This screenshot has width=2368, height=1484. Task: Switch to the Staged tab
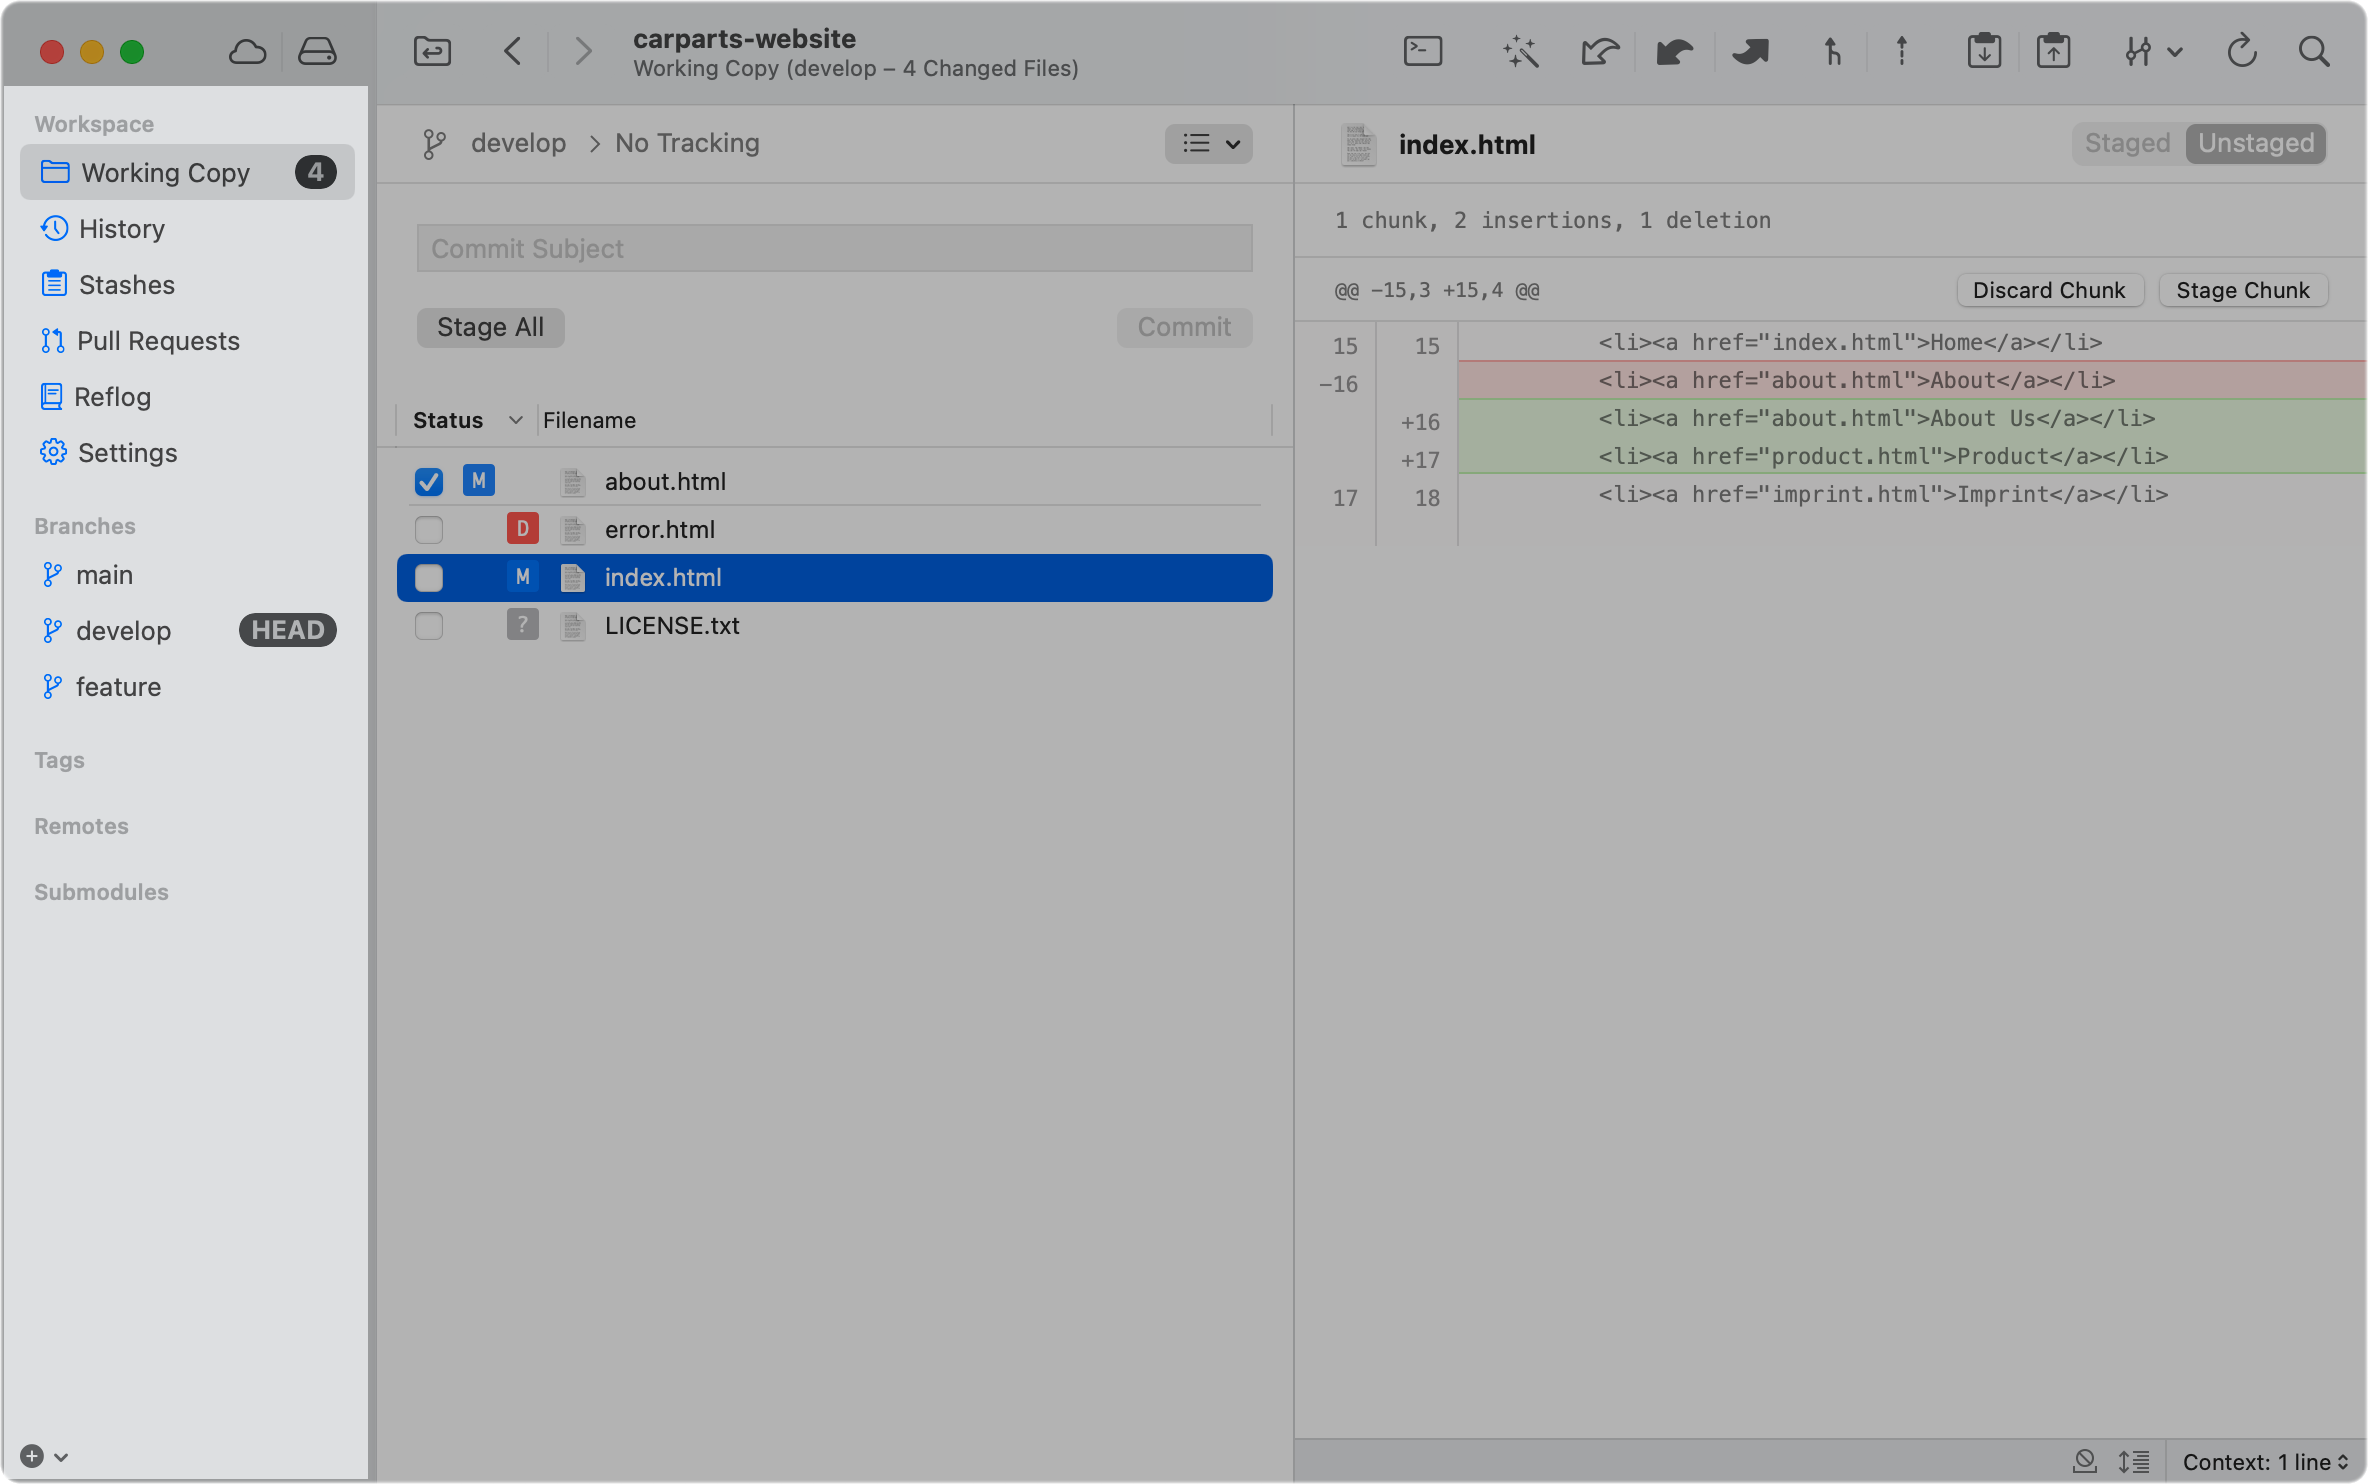[x=2127, y=144]
